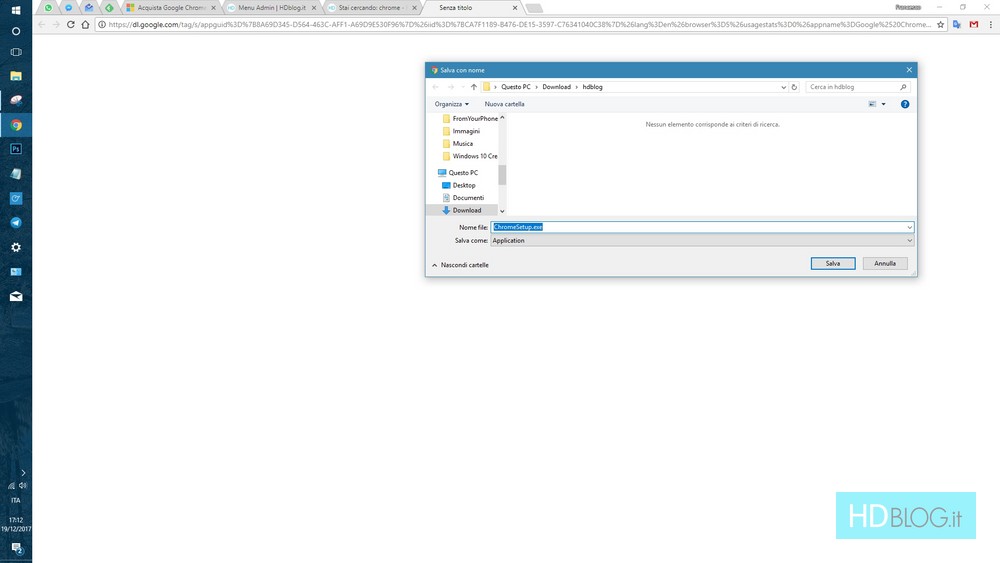Open Chrome three-dot menu
The width and height of the screenshot is (1000, 563).
[990, 24]
